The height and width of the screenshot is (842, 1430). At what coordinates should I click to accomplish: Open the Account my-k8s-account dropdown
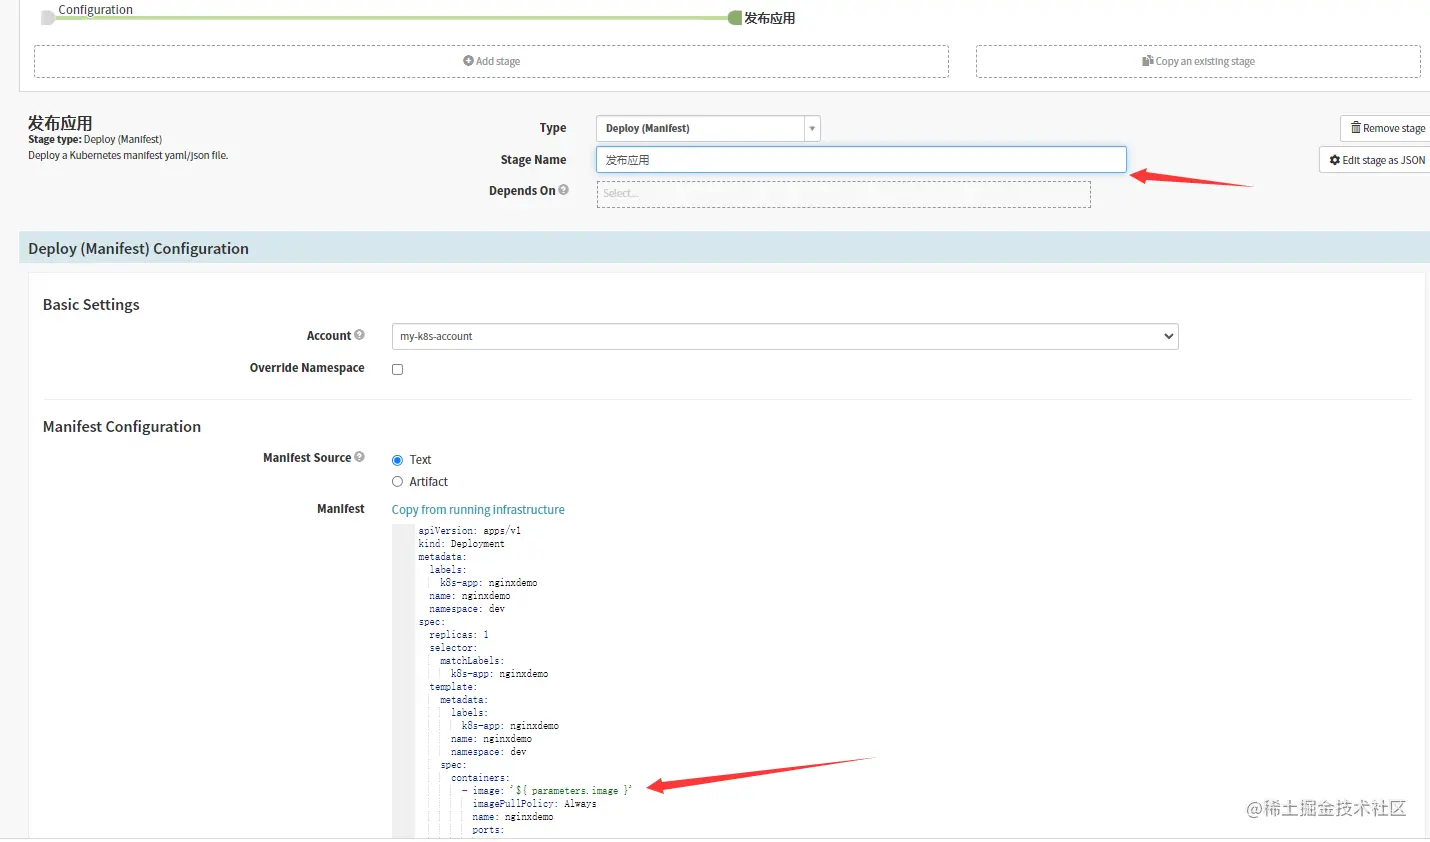pos(785,336)
